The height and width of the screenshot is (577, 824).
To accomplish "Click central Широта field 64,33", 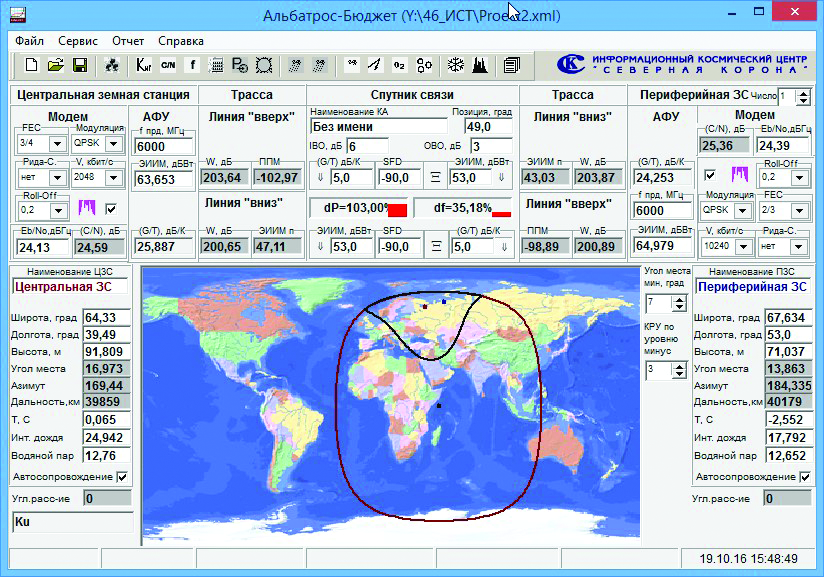I will pos(107,317).
